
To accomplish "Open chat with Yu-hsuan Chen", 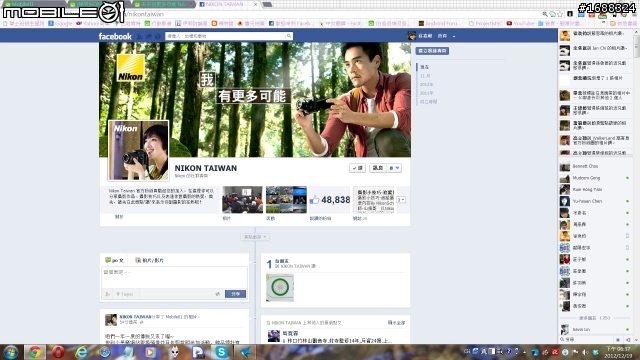I will 595,201.
